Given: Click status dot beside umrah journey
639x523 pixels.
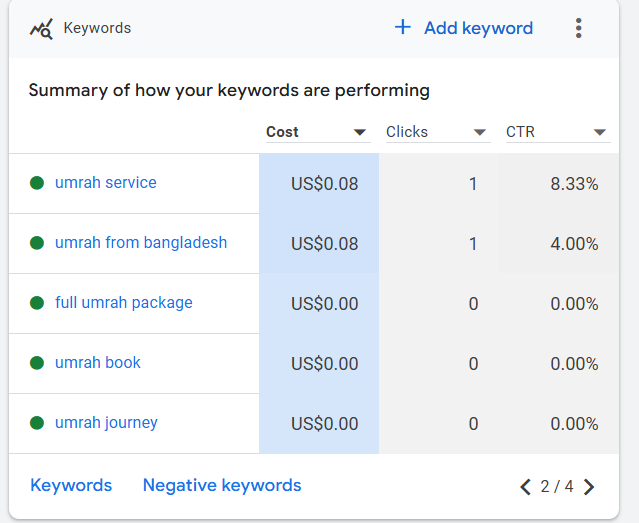Looking at the screenshot, I should [x=37, y=423].
